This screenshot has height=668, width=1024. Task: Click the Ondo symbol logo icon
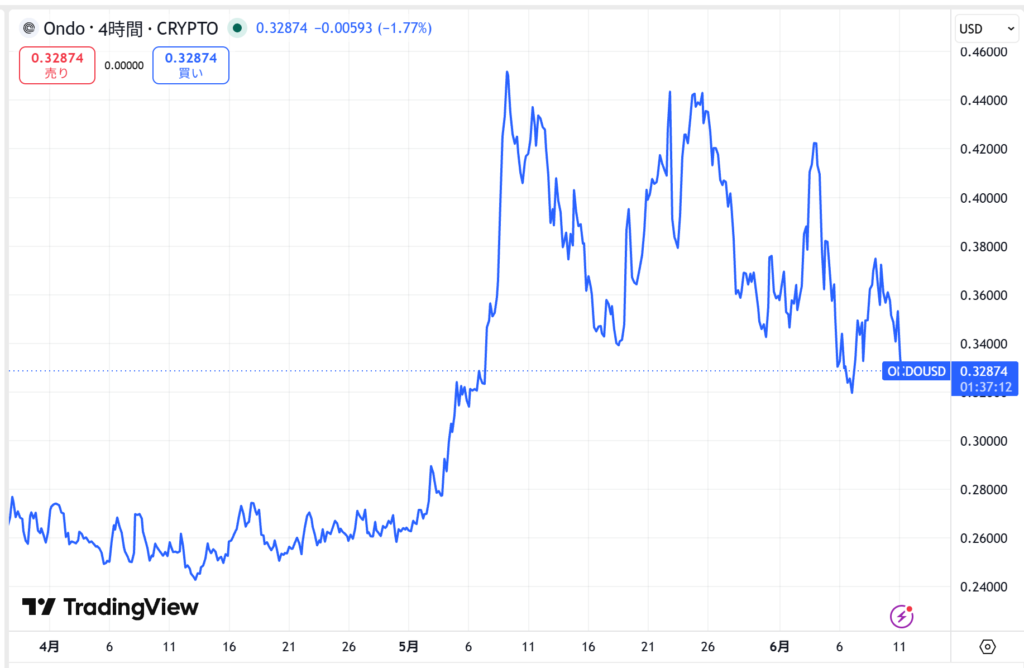coord(29,28)
